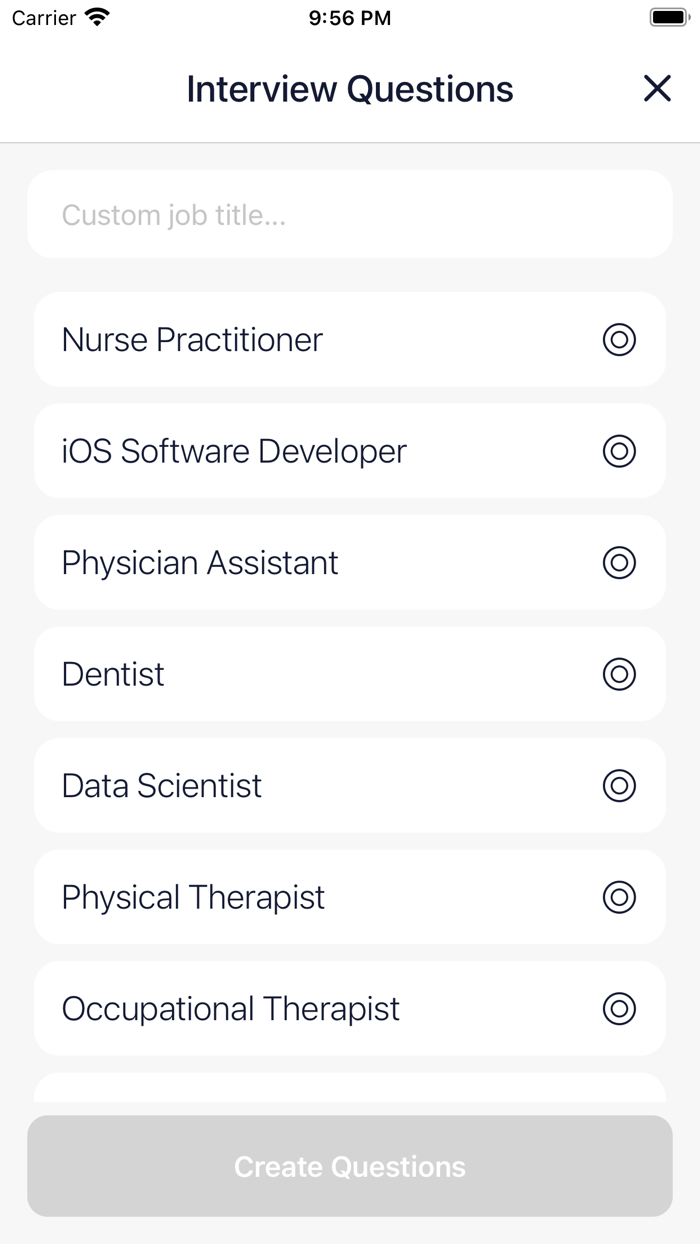The height and width of the screenshot is (1244, 700).
Task: Select the Occupational Therapist radio circle
Action: pyautogui.click(x=619, y=1009)
